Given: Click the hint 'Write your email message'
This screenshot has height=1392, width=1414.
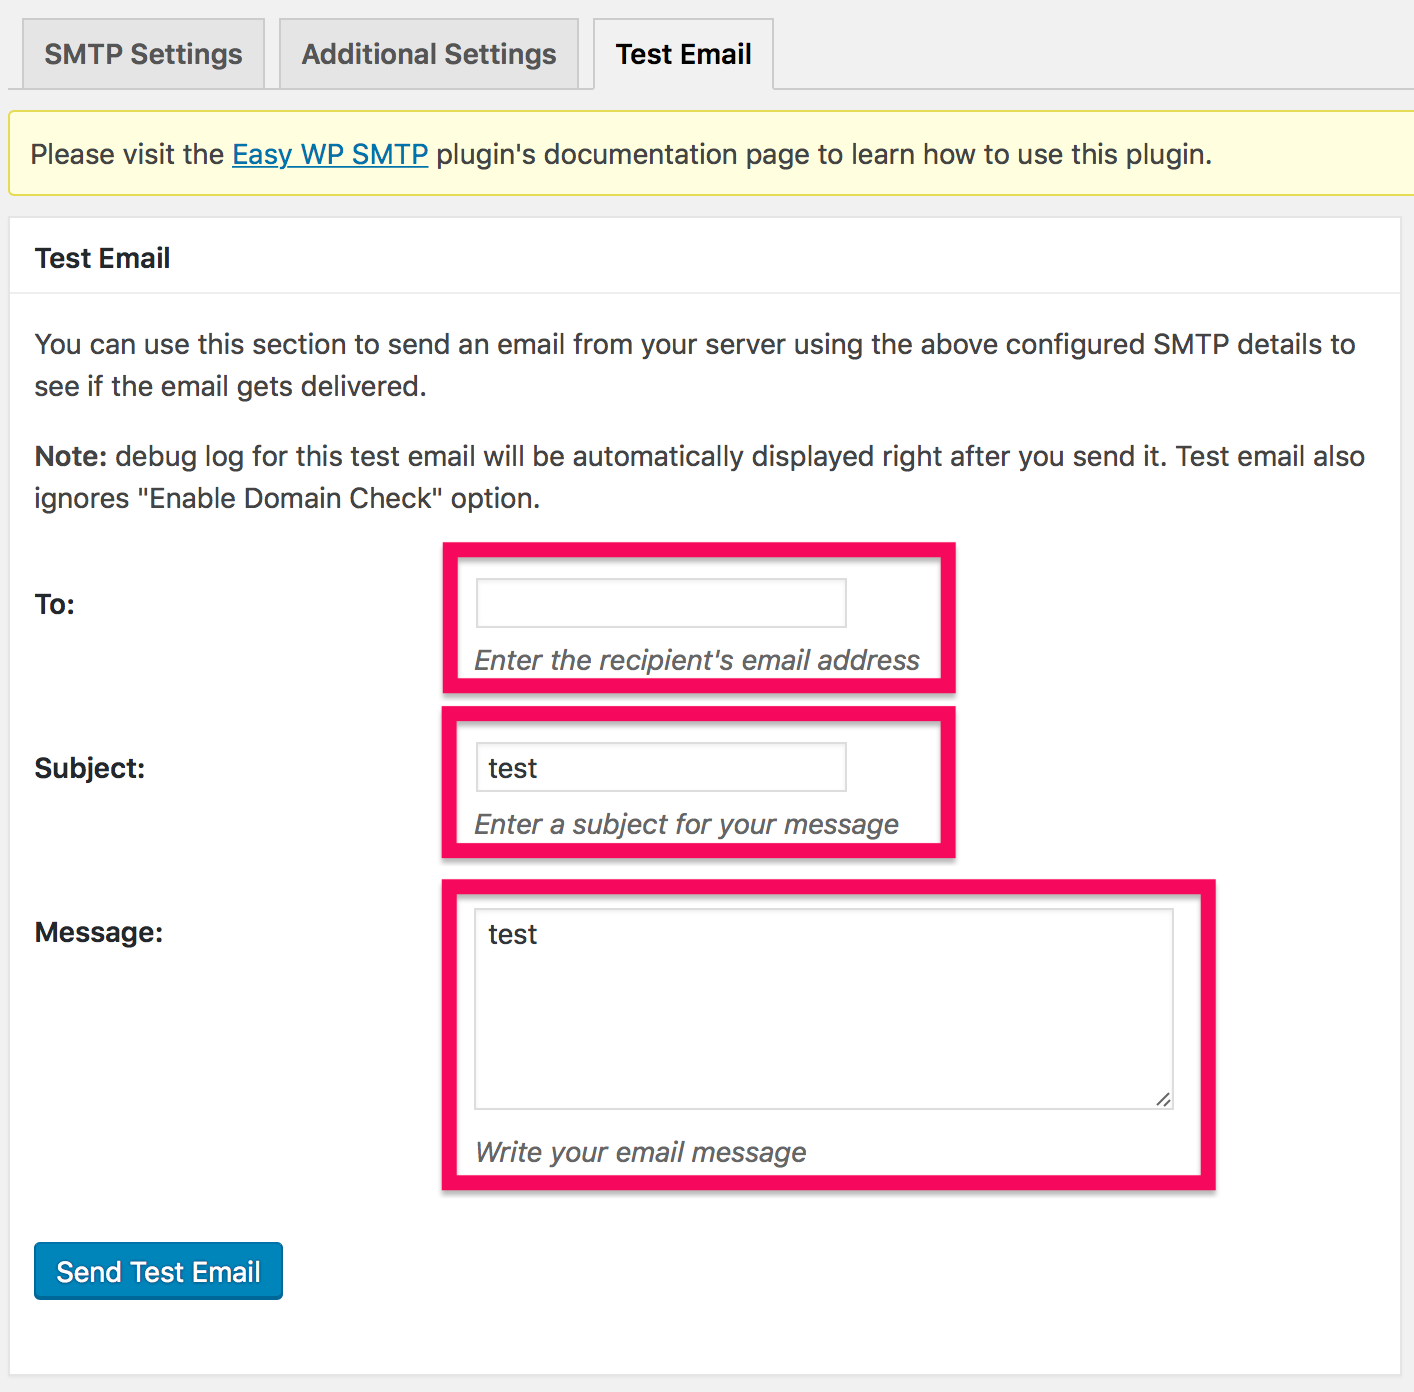Looking at the screenshot, I should pyautogui.click(x=641, y=1152).
